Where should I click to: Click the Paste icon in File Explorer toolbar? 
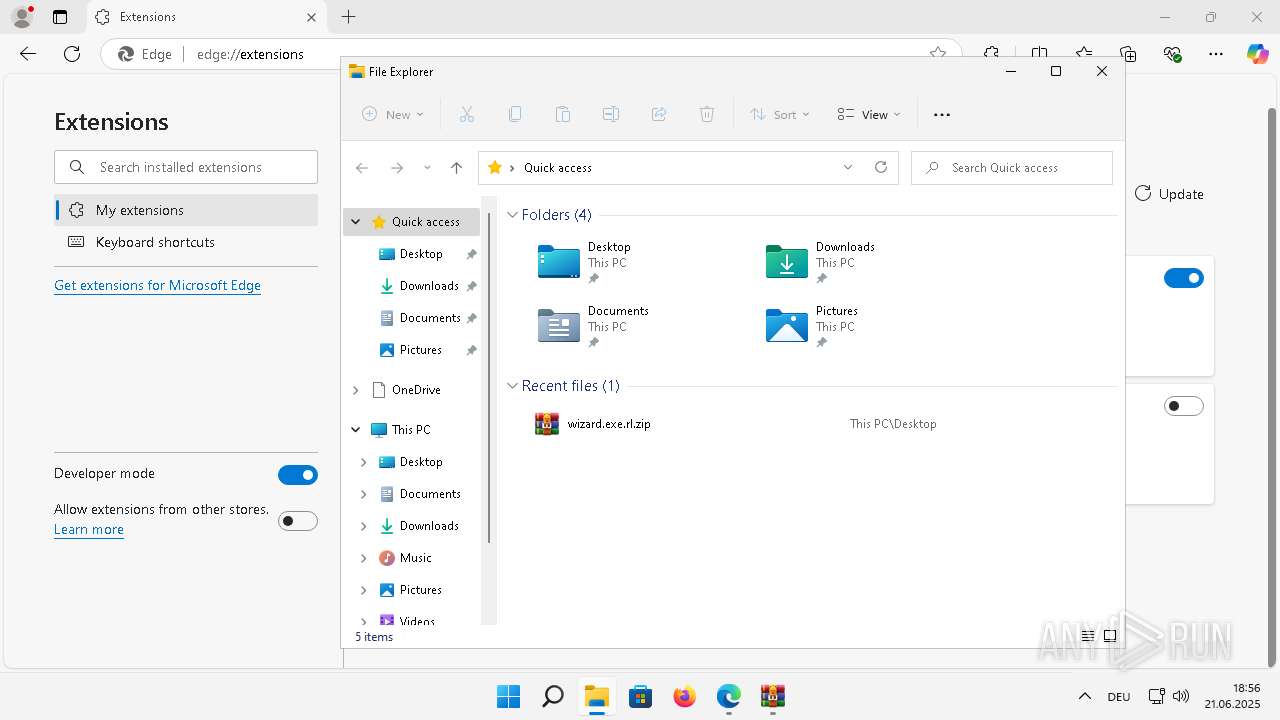(x=563, y=115)
